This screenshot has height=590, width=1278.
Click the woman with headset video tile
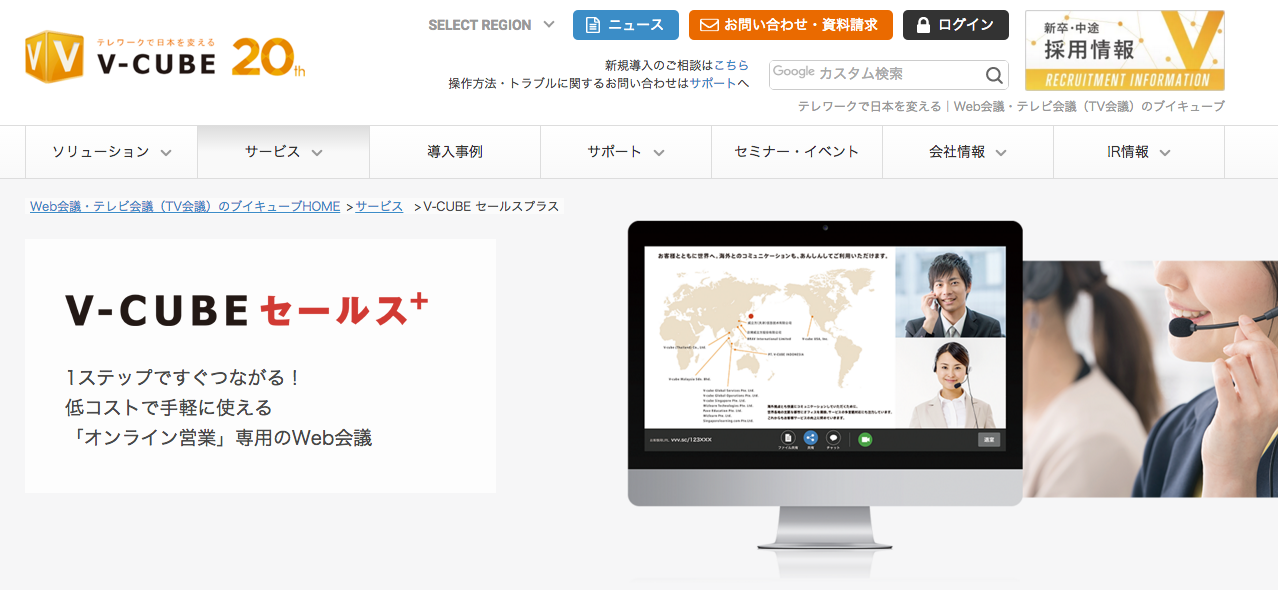(x=950, y=384)
